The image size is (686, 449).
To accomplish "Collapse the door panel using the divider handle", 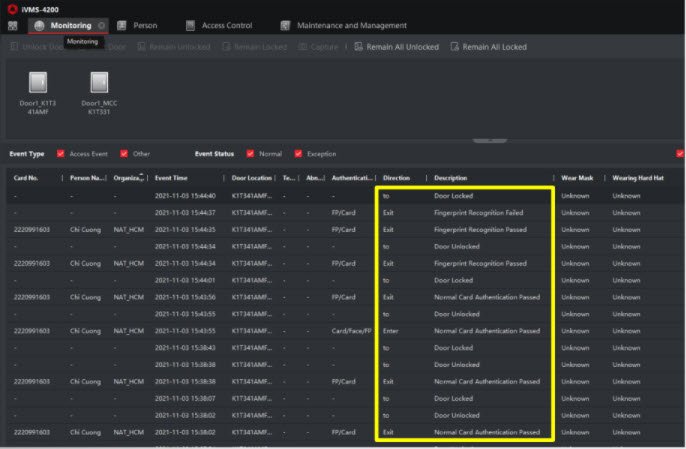I will coord(489,141).
